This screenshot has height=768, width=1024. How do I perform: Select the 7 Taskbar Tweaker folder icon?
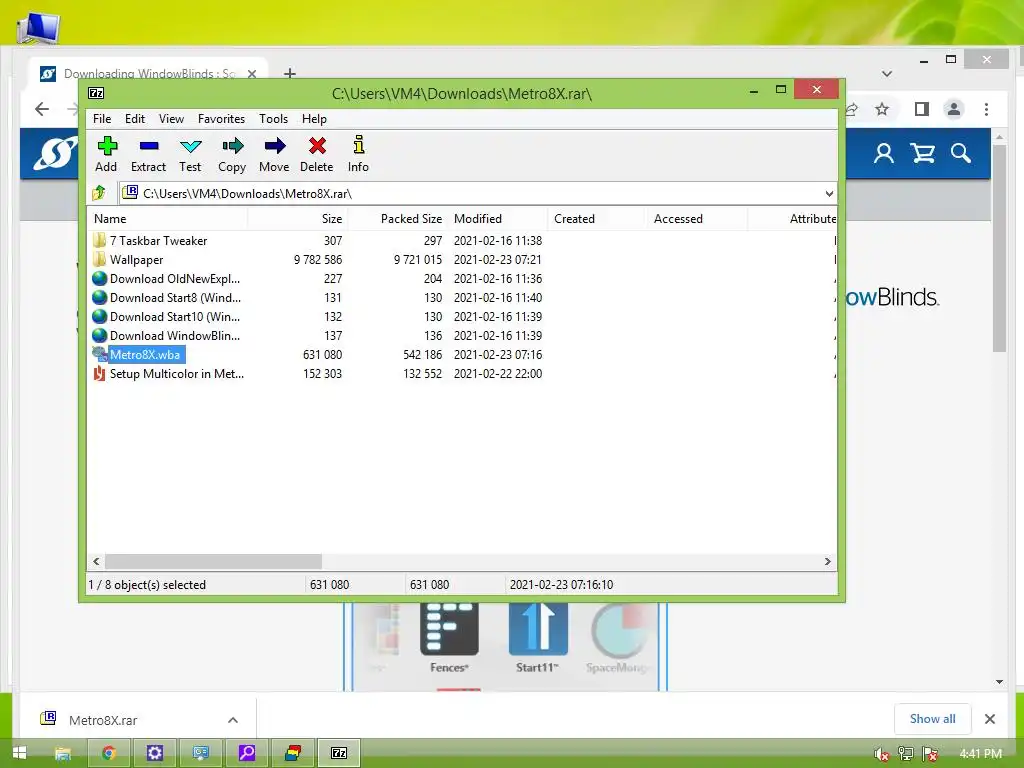pos(99,240)
